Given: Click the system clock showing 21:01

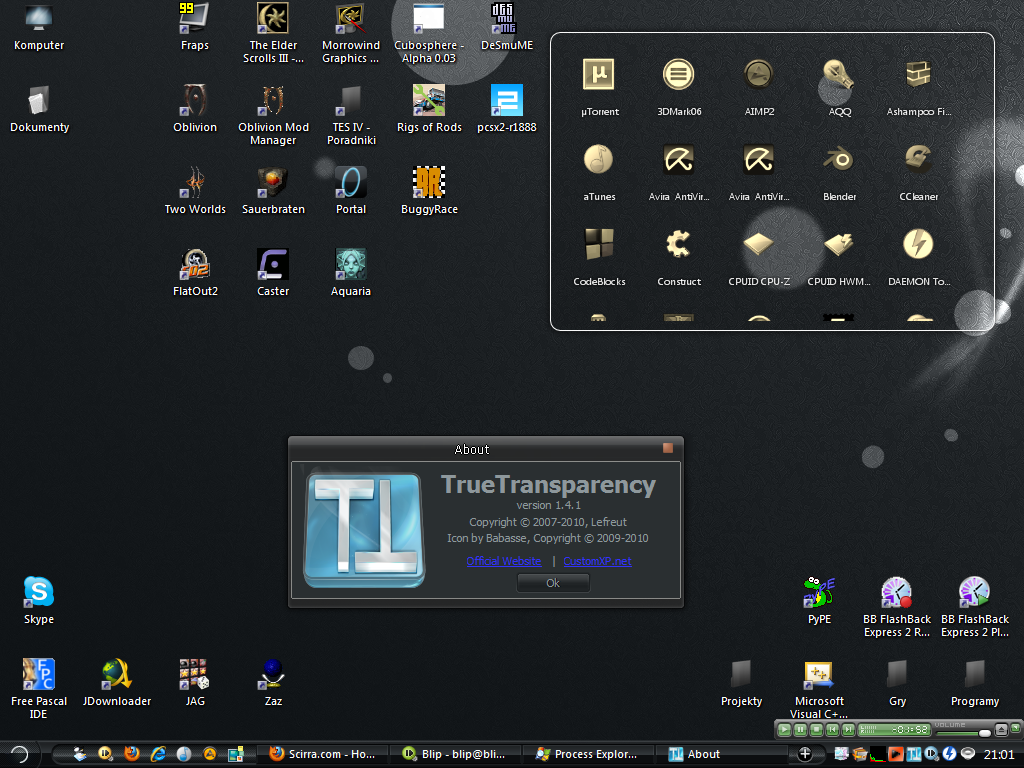Looking at the screenshot, I should click(999, 755).
